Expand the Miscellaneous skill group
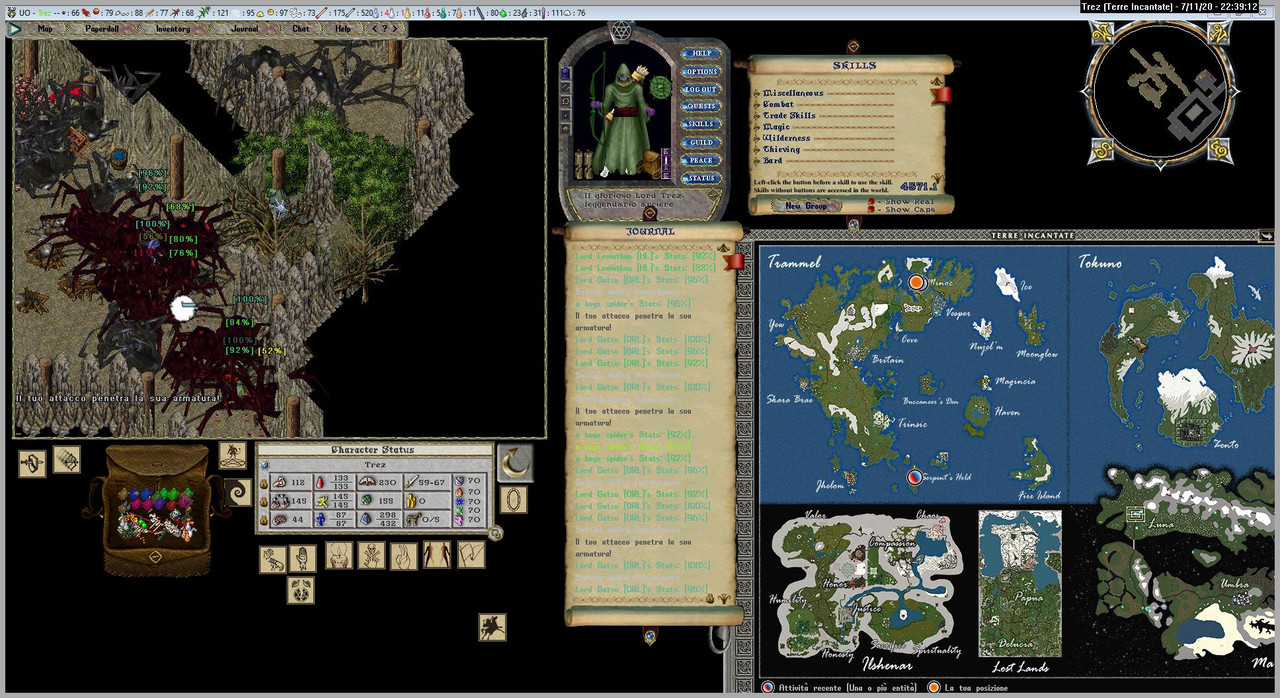Screen dimensions: 1280x698 tap(757, 94)
